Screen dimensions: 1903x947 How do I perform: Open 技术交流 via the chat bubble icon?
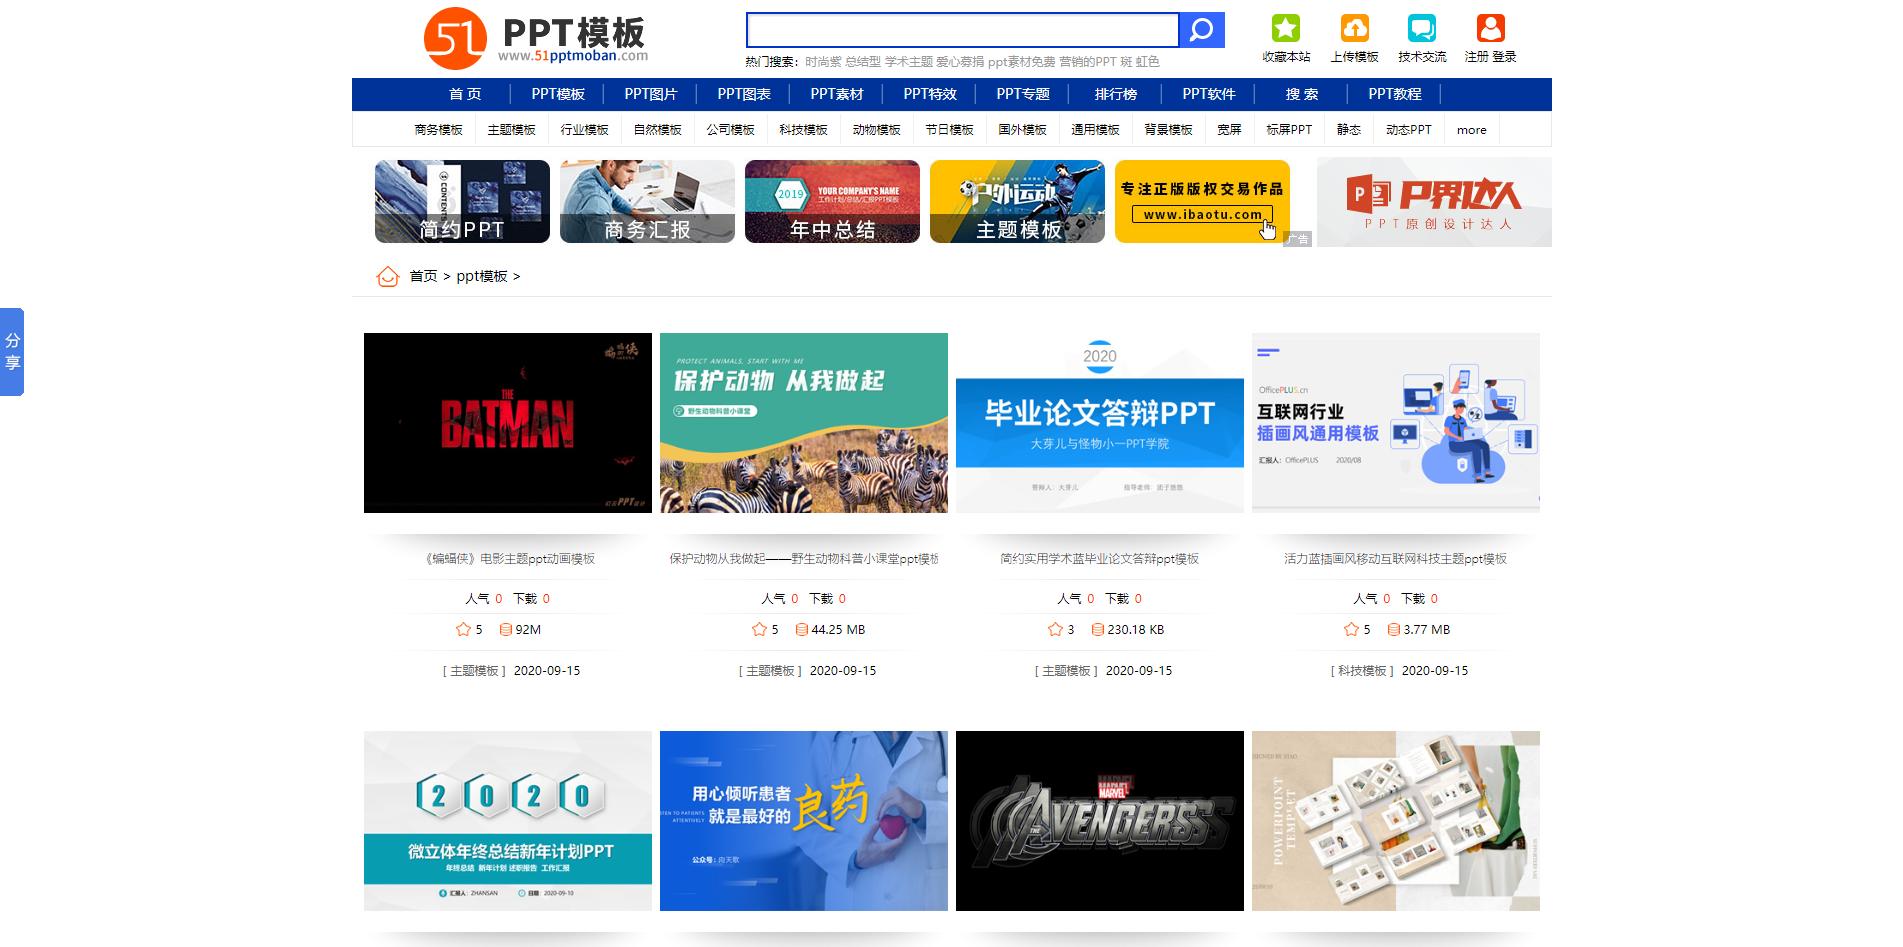1421,27
